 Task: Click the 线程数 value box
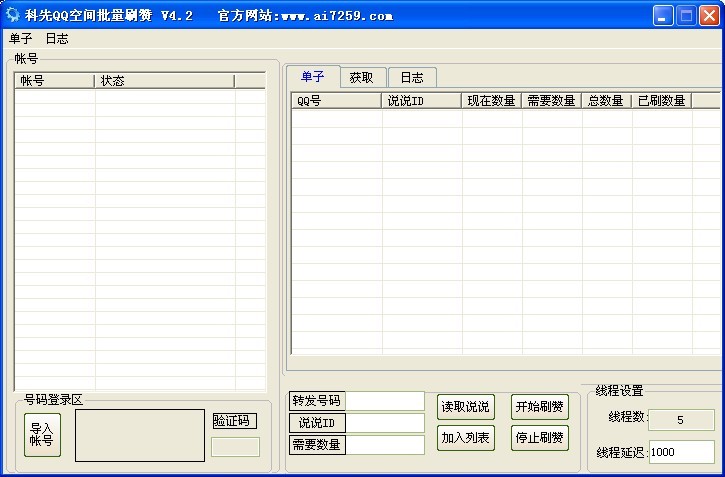click(681, 420)
